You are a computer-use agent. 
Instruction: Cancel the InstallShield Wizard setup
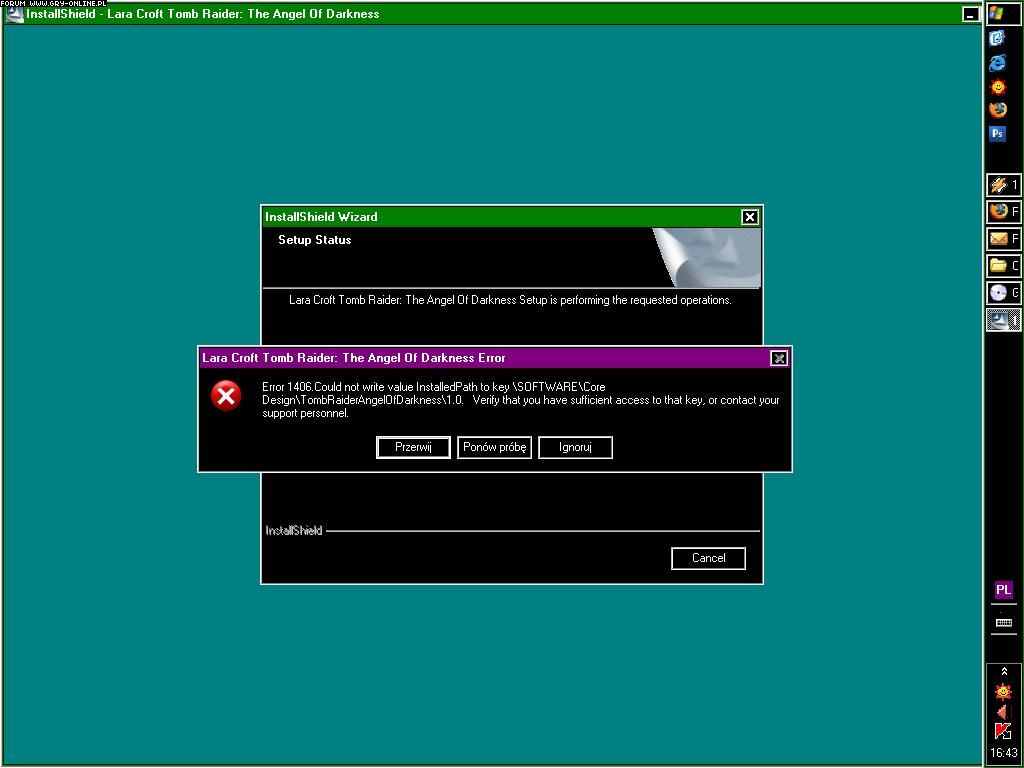pos(709,558)
